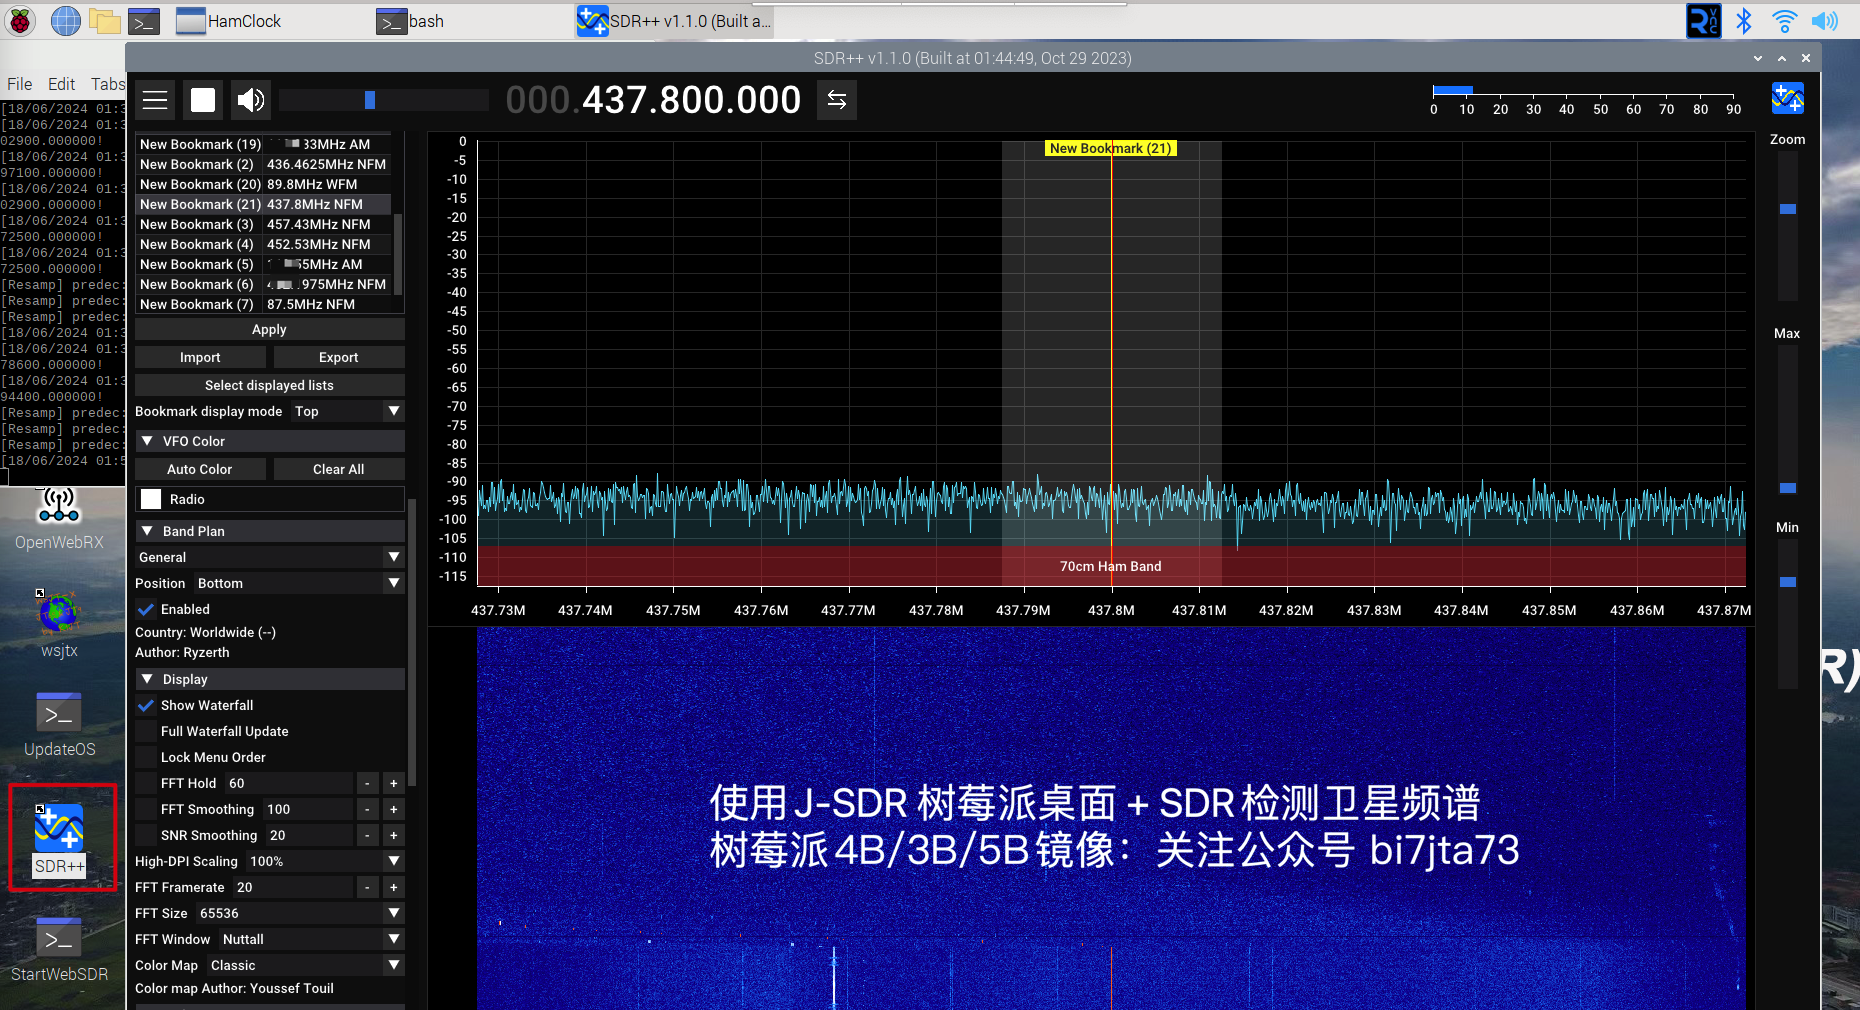Increase FFT Hold with plus button
The height and width of the screenshot is (1010, 1860).
pos(394,783)
